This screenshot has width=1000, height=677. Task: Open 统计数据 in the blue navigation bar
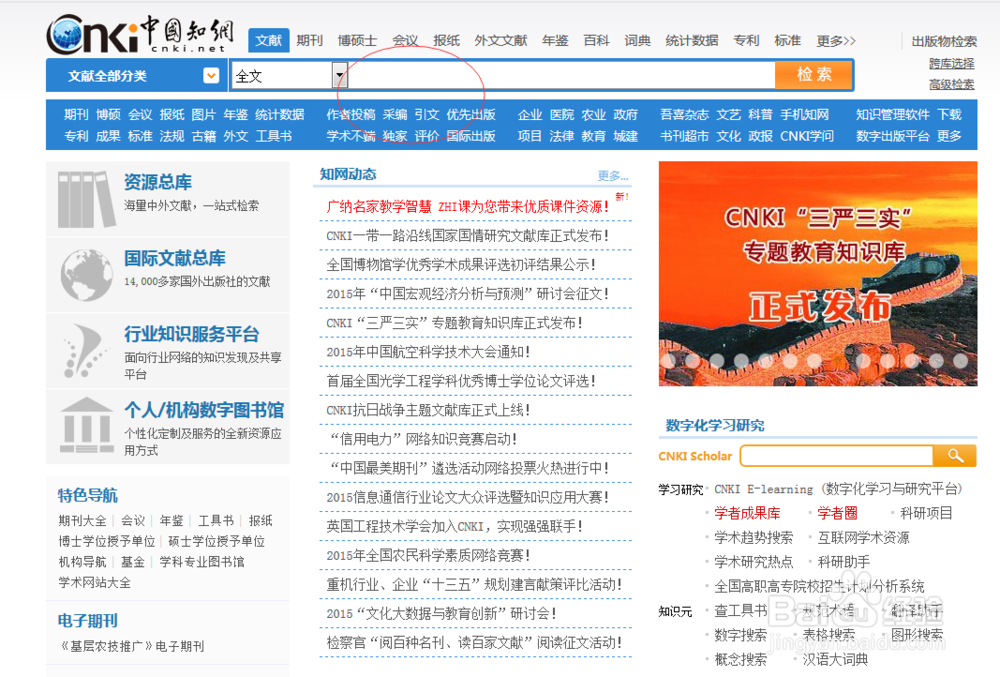point(279,115)
